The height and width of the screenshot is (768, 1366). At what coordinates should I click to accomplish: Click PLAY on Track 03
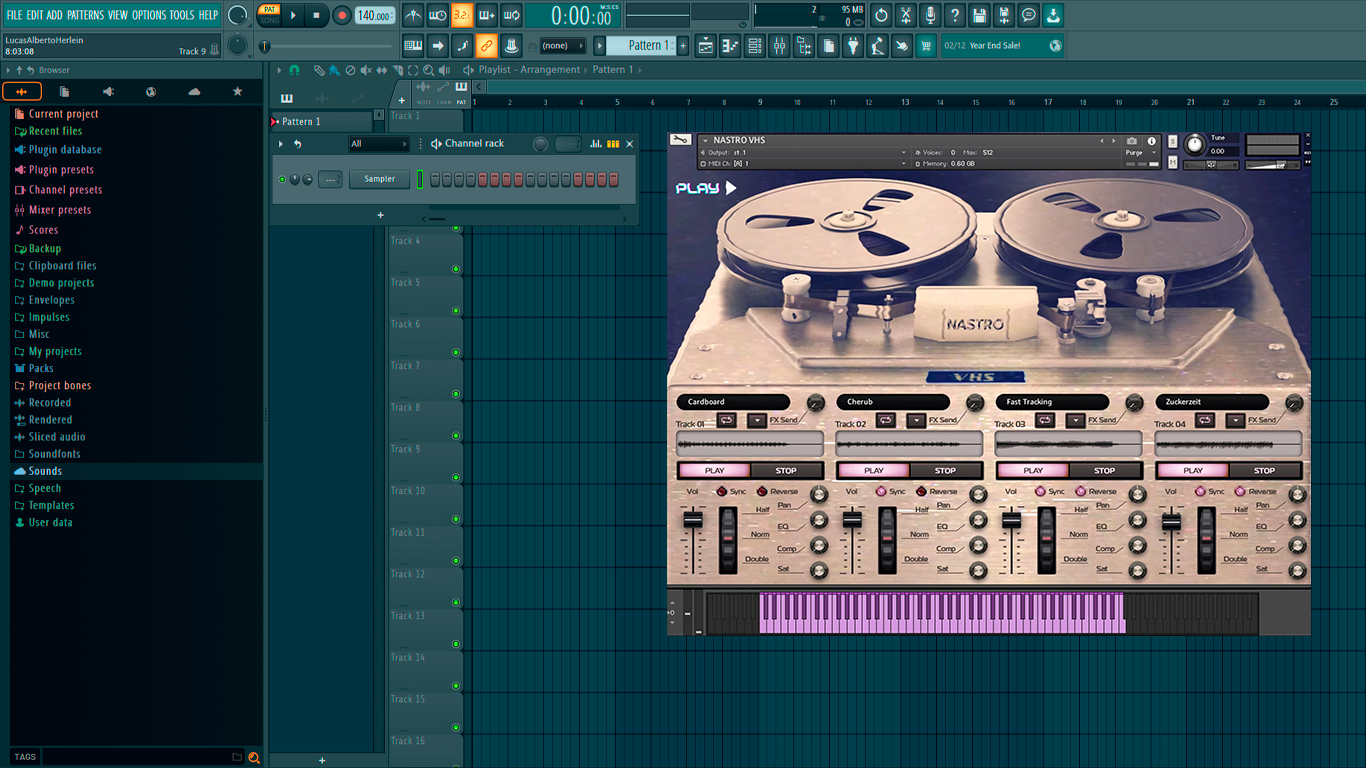1033,470
